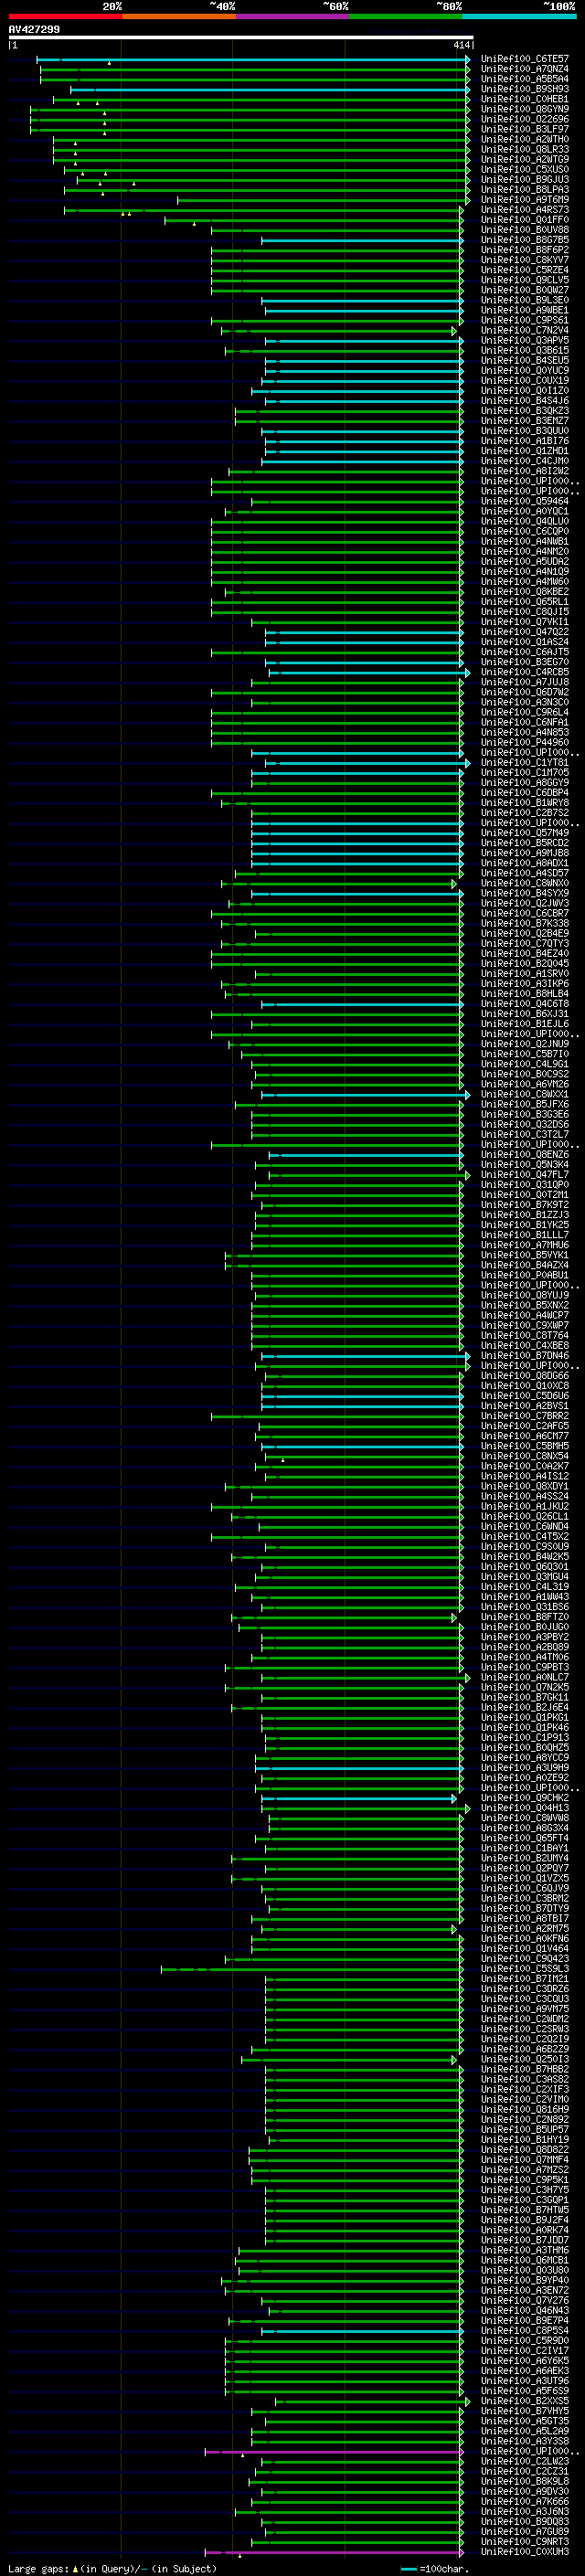Click label UniRef100_B4S4J6
Screen dimensions: 585x2576
coord(524,401)
